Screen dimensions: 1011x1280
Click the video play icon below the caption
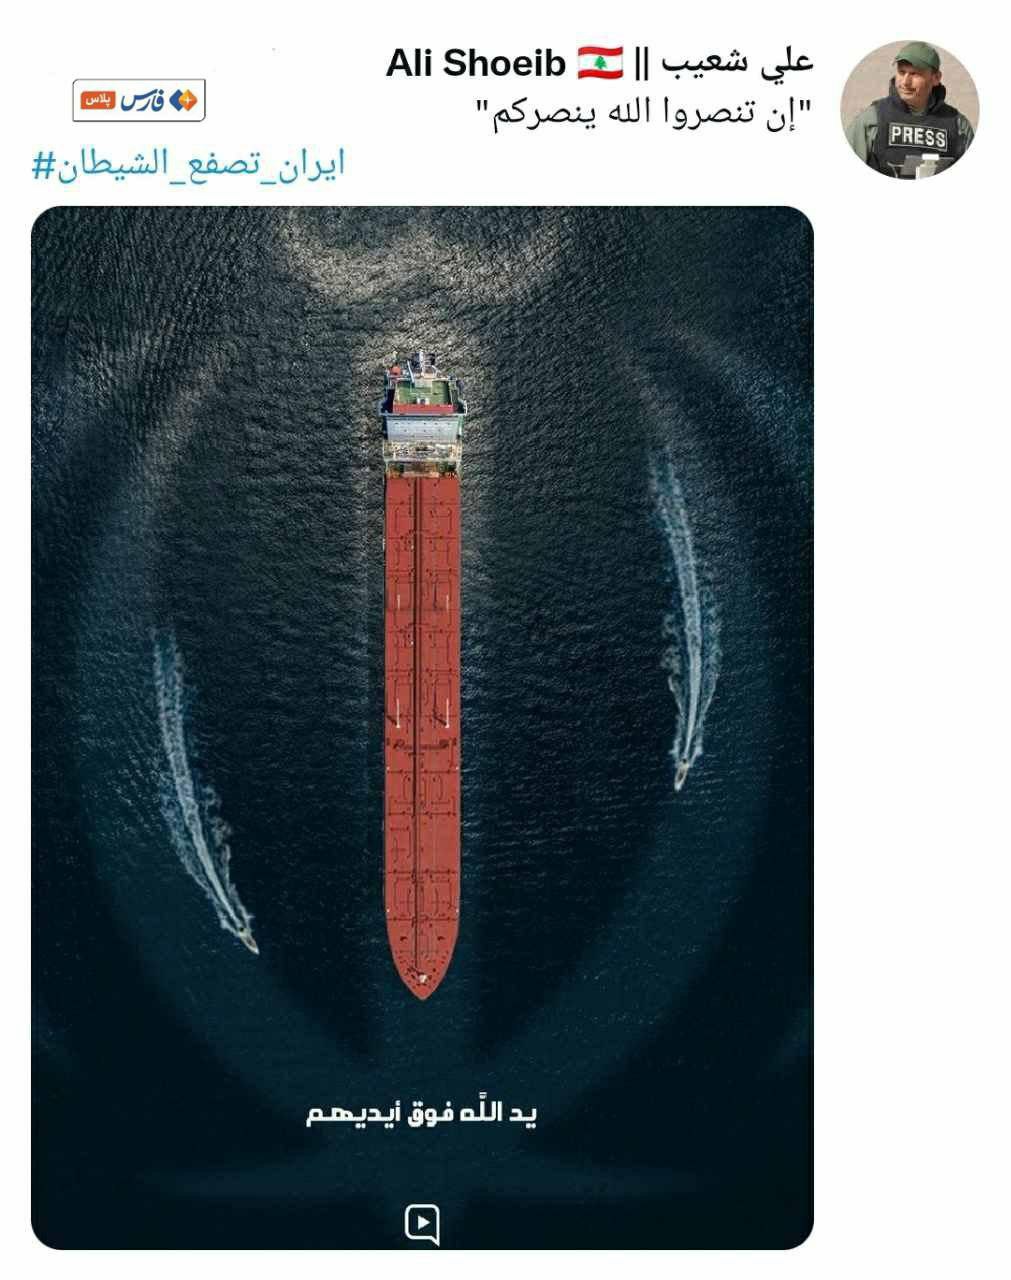[x=422, y=1224]
